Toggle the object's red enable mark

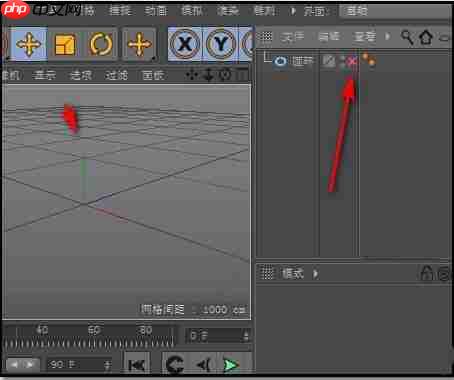coord(352,61)
